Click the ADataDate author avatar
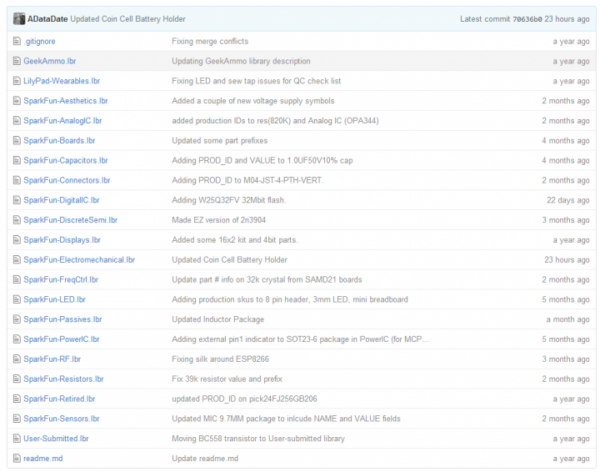The height and width of the screenshot is (472, 600). click(18, 19)
